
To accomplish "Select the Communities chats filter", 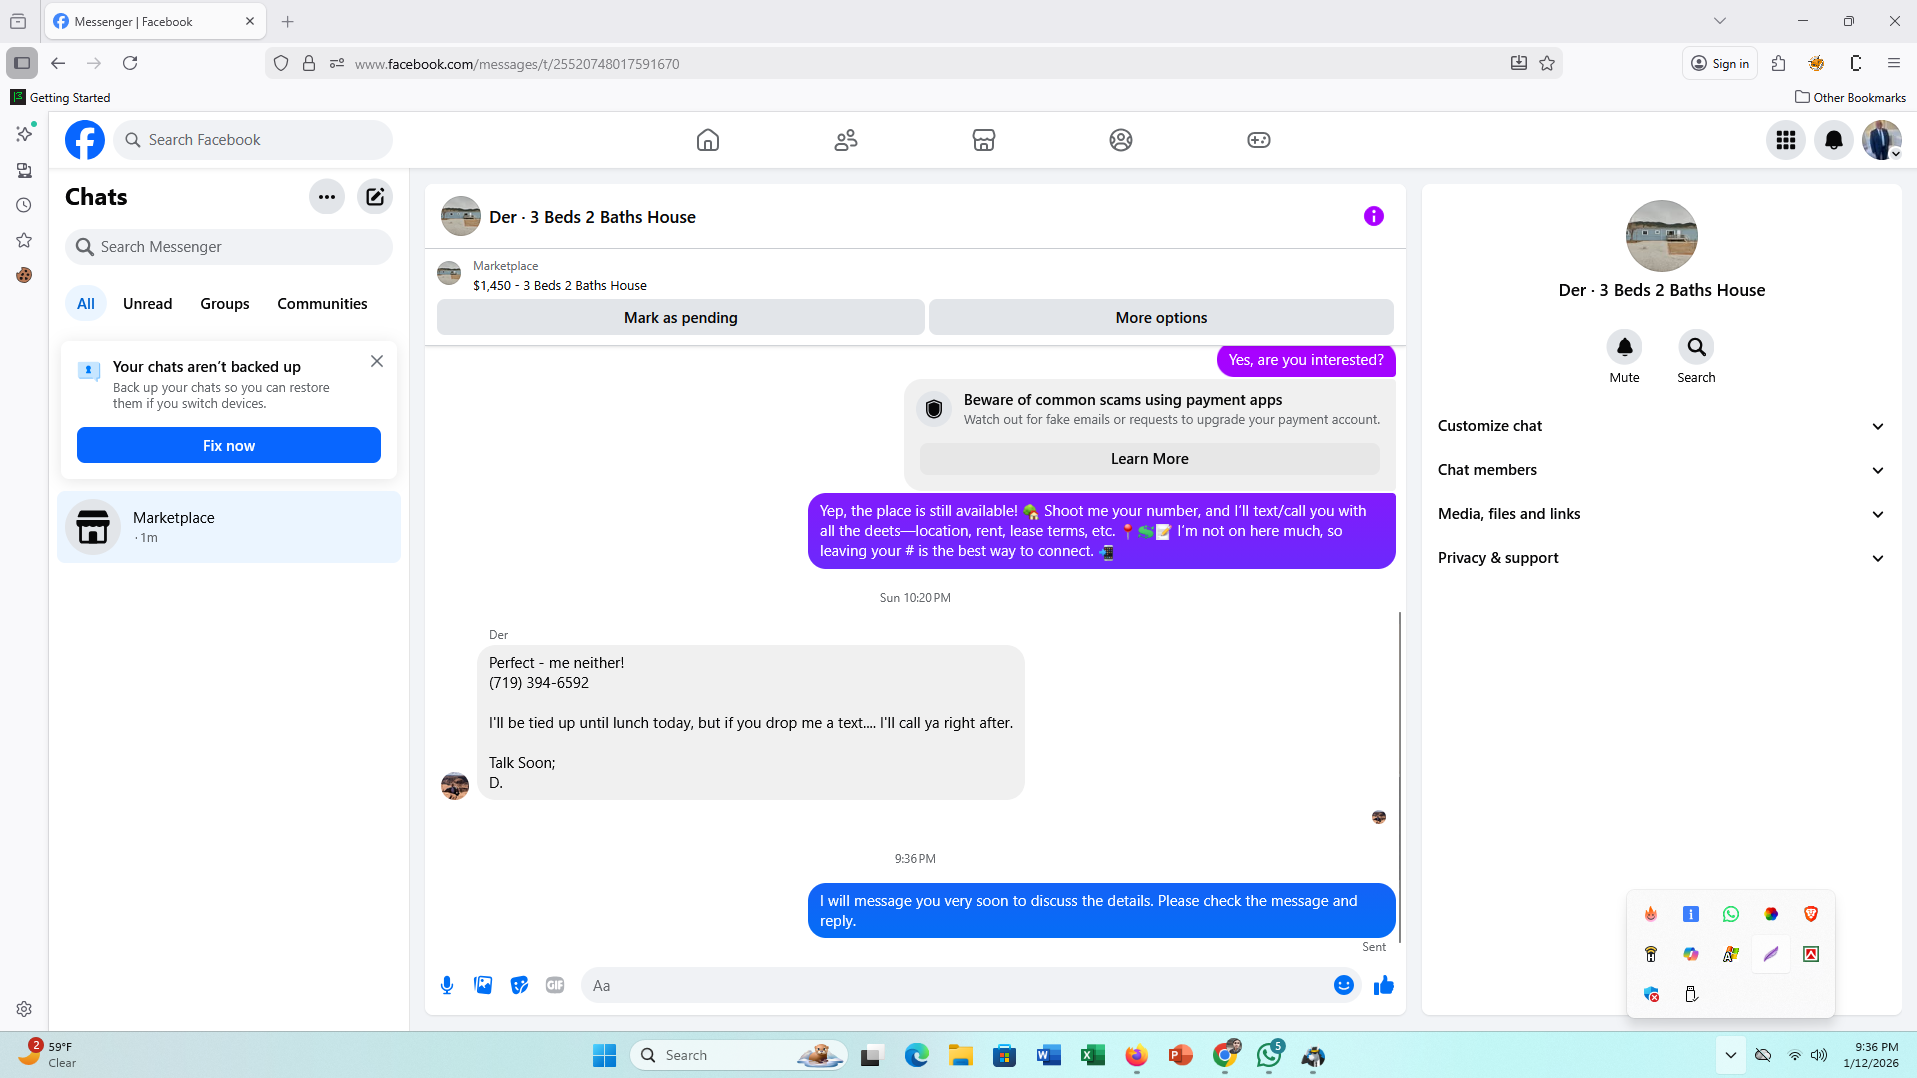I will [322, 304].
